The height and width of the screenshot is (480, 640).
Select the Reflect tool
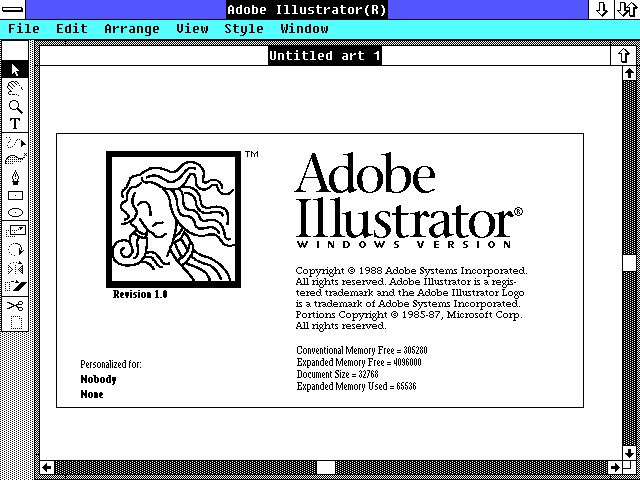(15, 268)
